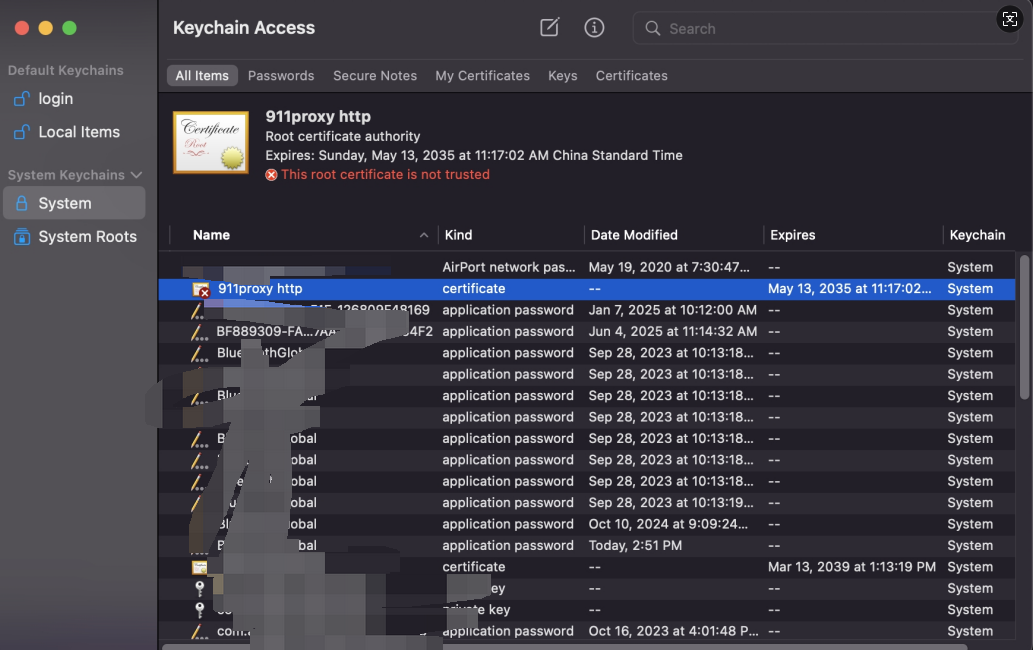Click the System Roots keychain icon
The height and width of the screenshot is (650, 1033).
point(22,236)
